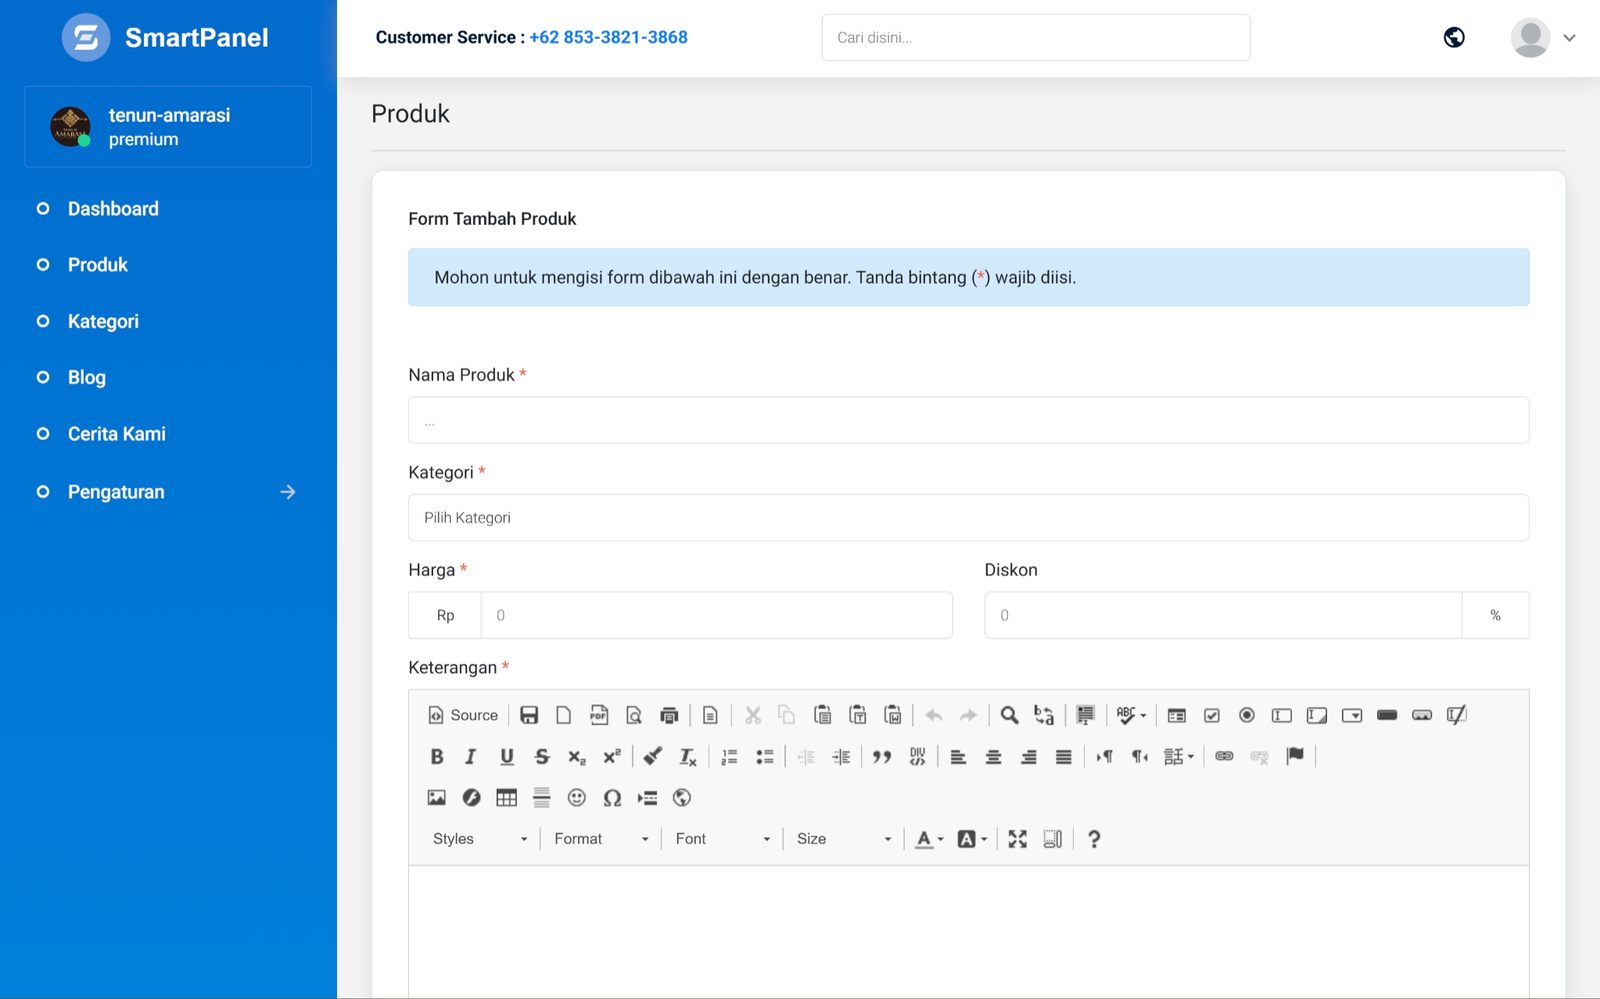Image resolution: width=1600 pixels, height=999 pixels.
Task: Center align the text
Action: 993,757
